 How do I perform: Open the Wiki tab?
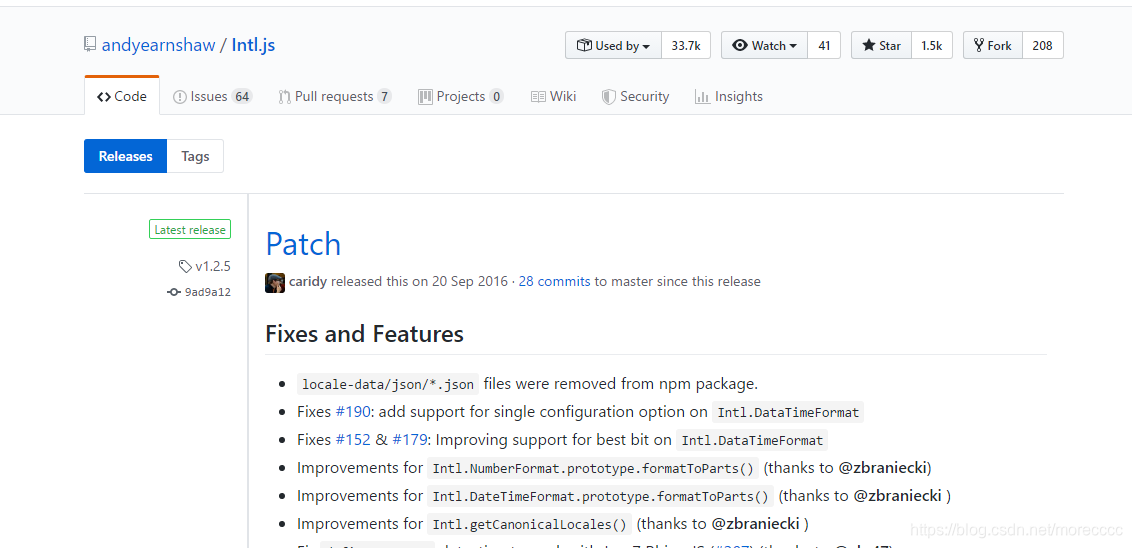(x=553, y=96)
